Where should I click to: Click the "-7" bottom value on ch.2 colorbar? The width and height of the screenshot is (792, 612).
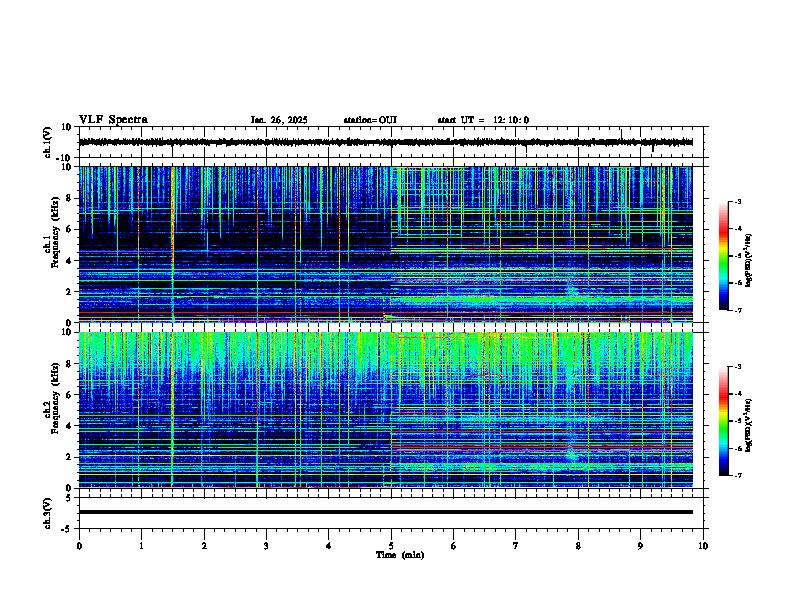click(x=737, y=475)
